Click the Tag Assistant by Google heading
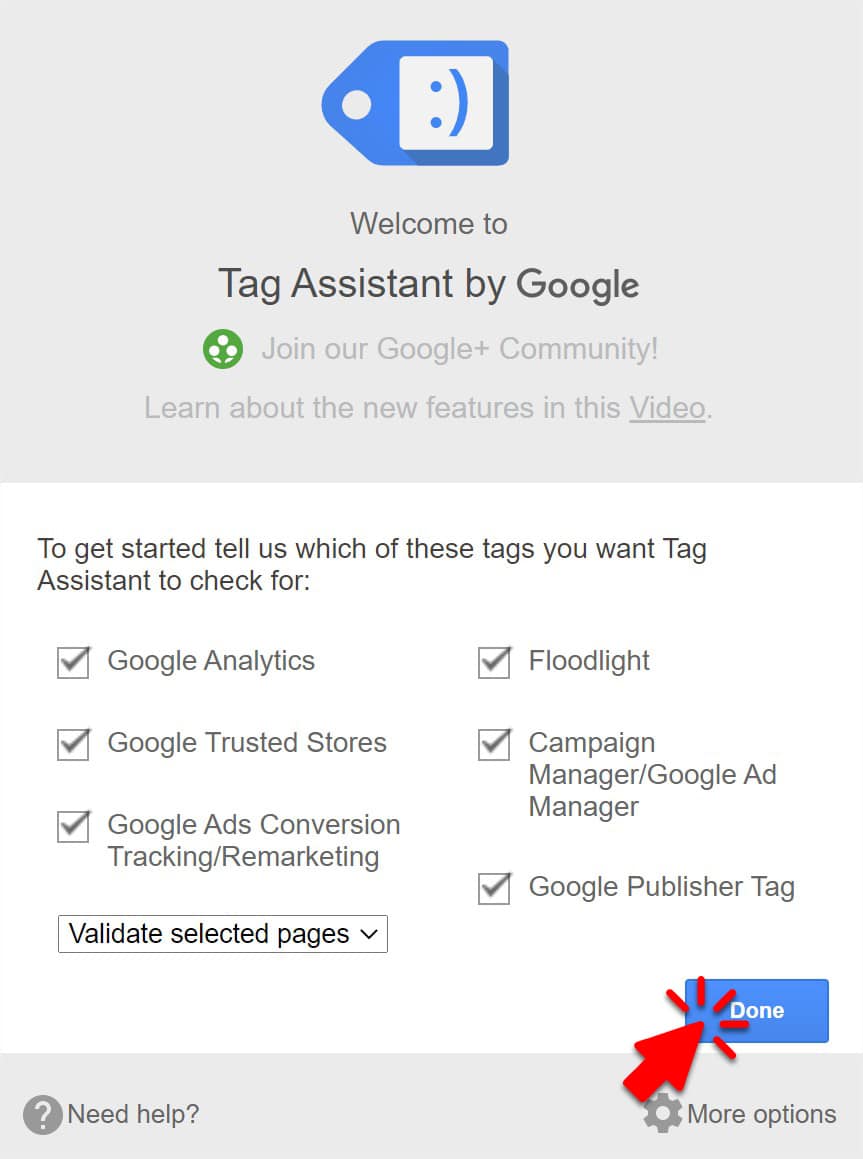The image size is (863, 1159). (429, 284)
